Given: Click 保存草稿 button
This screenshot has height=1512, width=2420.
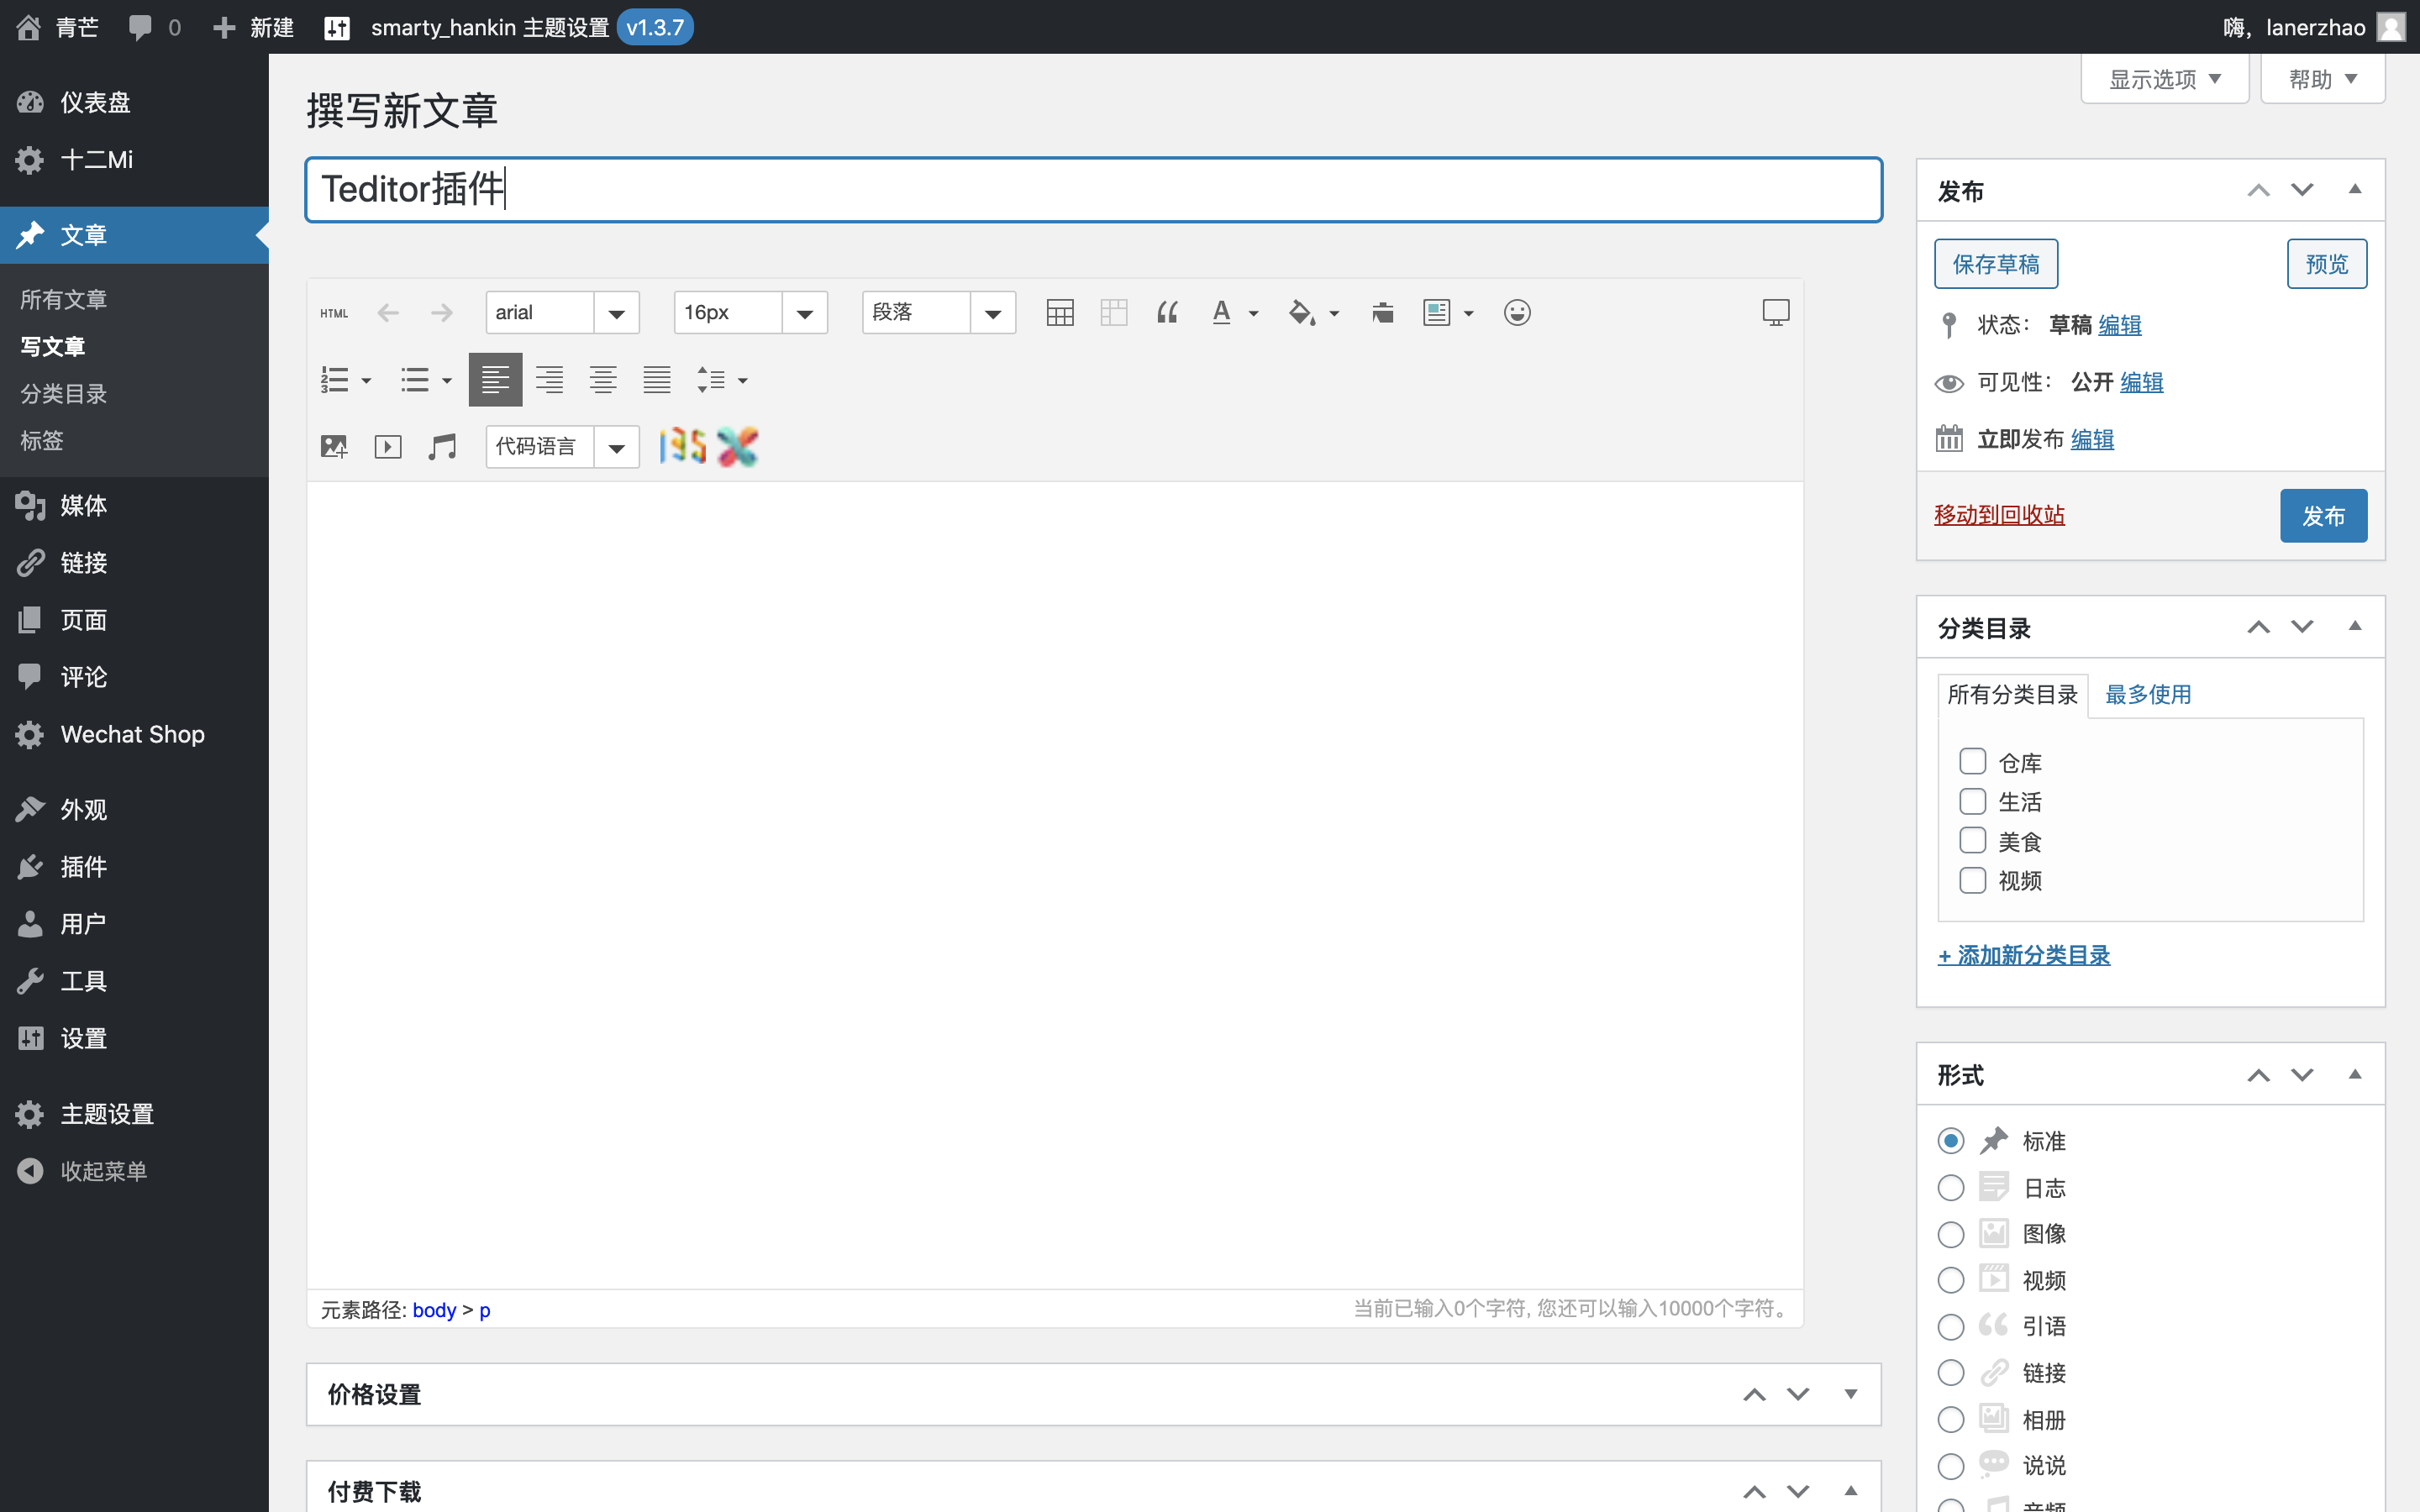Looking at the screenshot, I should coord(1996,264).
